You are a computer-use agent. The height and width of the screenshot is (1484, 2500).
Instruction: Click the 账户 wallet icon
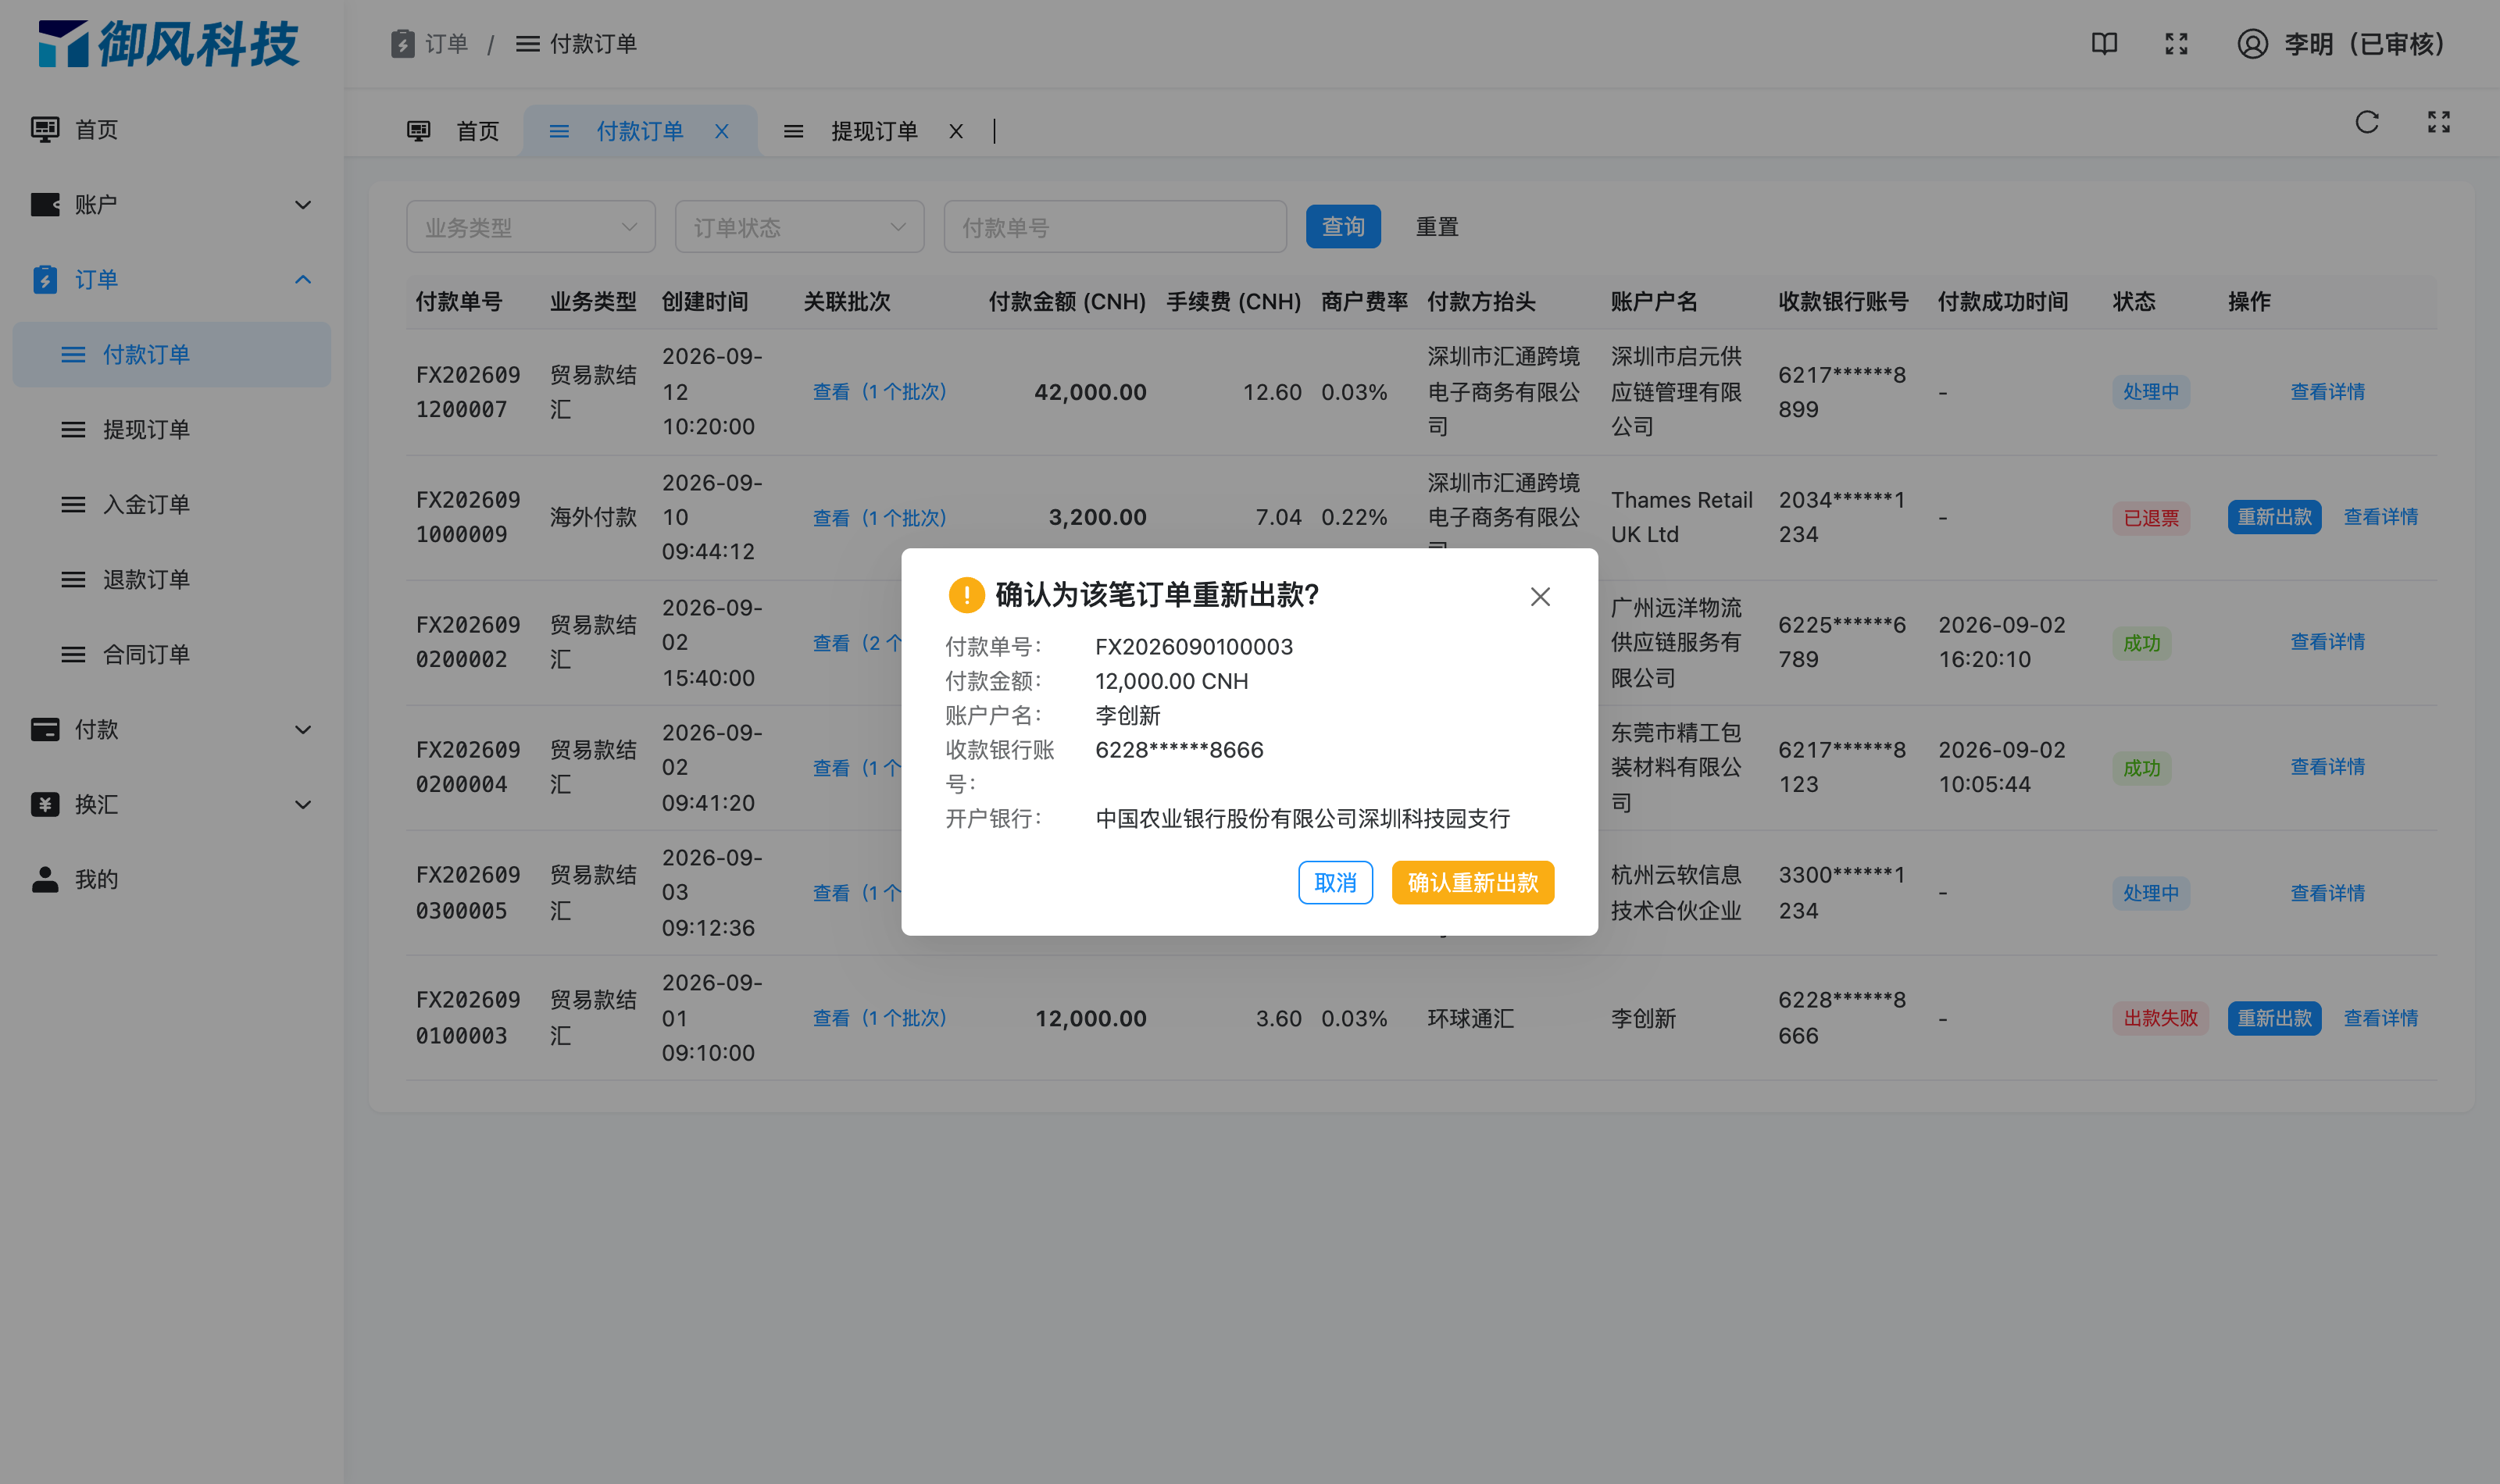tap(45, 204)
